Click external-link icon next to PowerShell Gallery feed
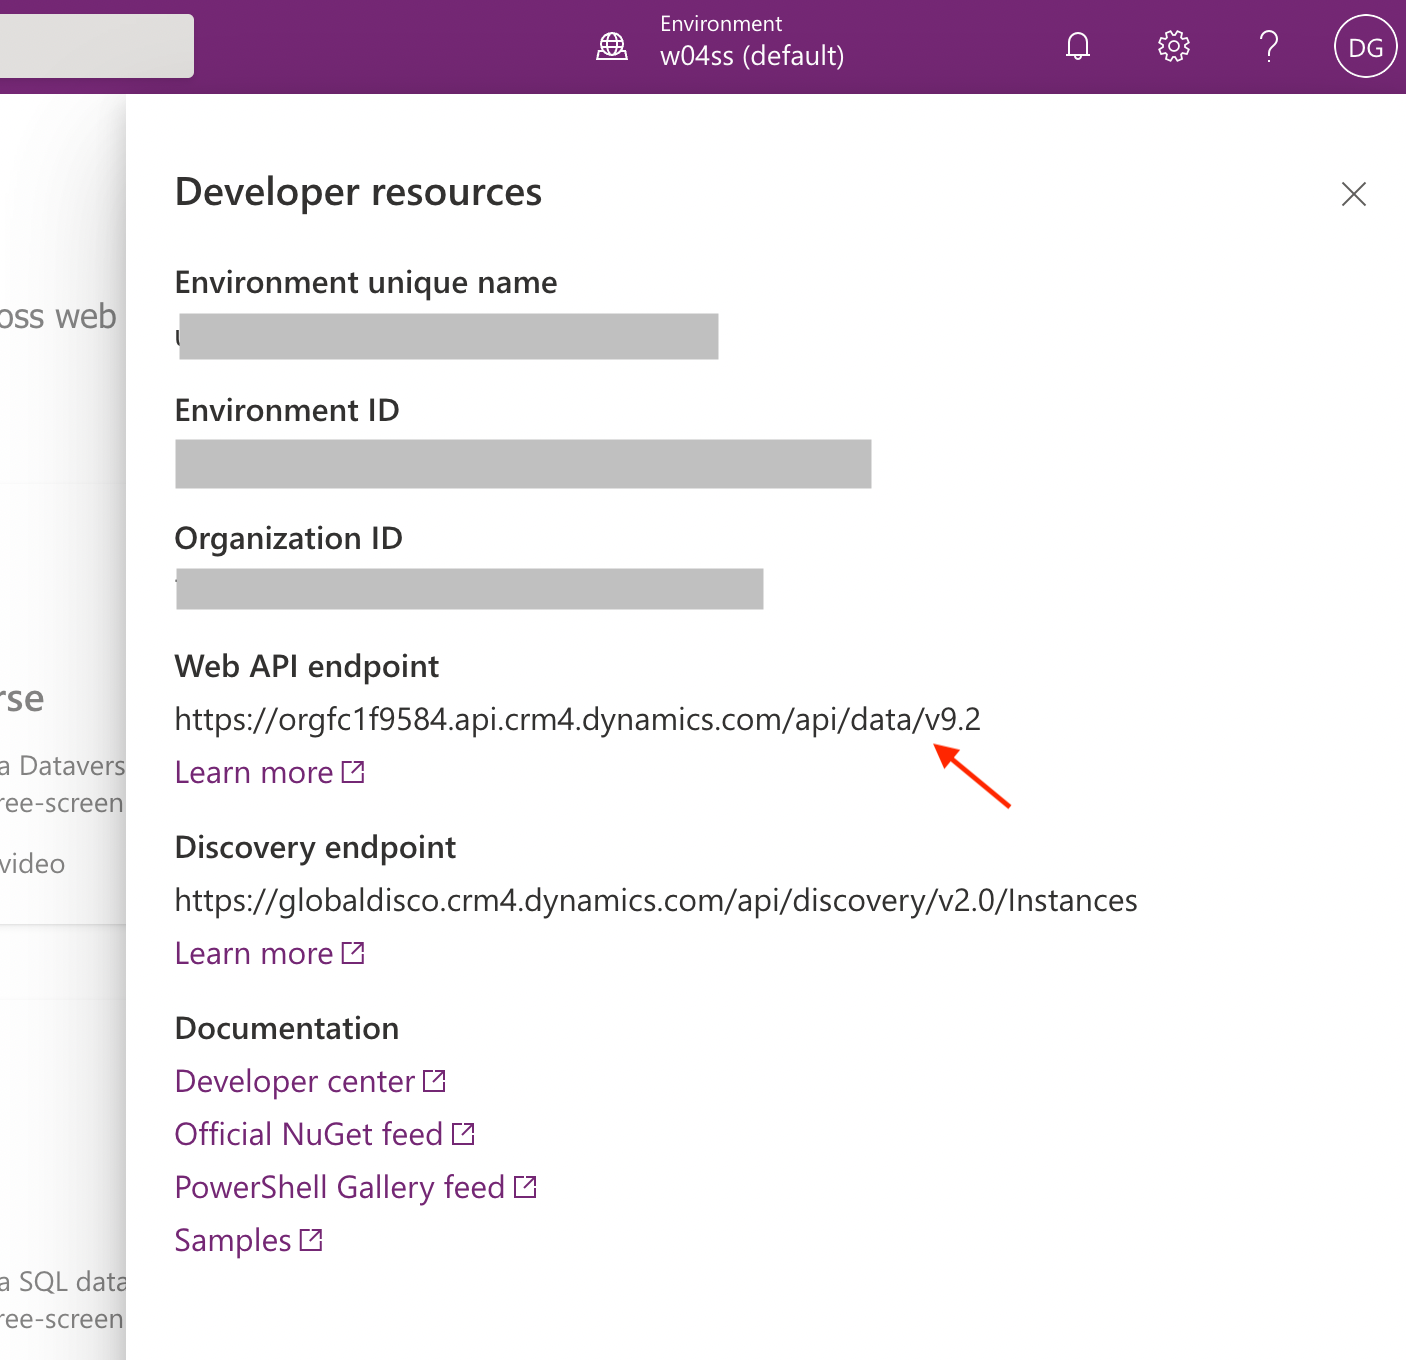This screenshot has height=1360, width=1406. coord(525,1187)
